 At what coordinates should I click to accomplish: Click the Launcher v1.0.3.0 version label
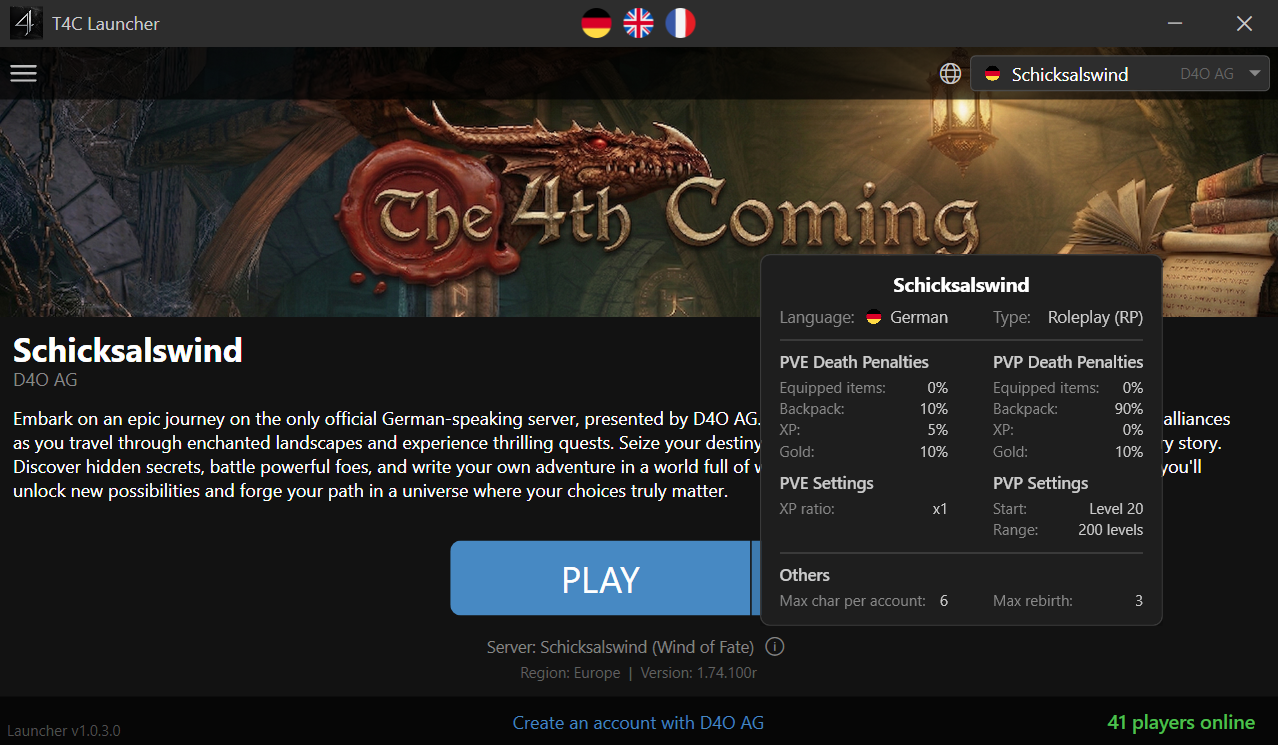64,731
